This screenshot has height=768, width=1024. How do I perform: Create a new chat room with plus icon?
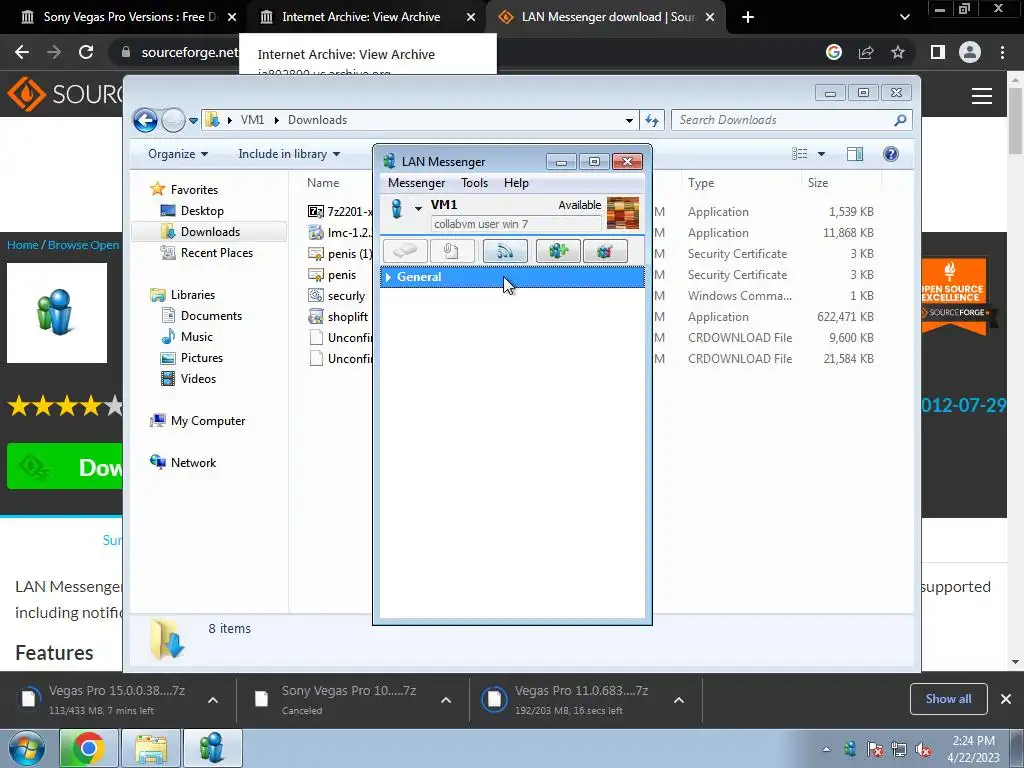(x=558, y=251)
